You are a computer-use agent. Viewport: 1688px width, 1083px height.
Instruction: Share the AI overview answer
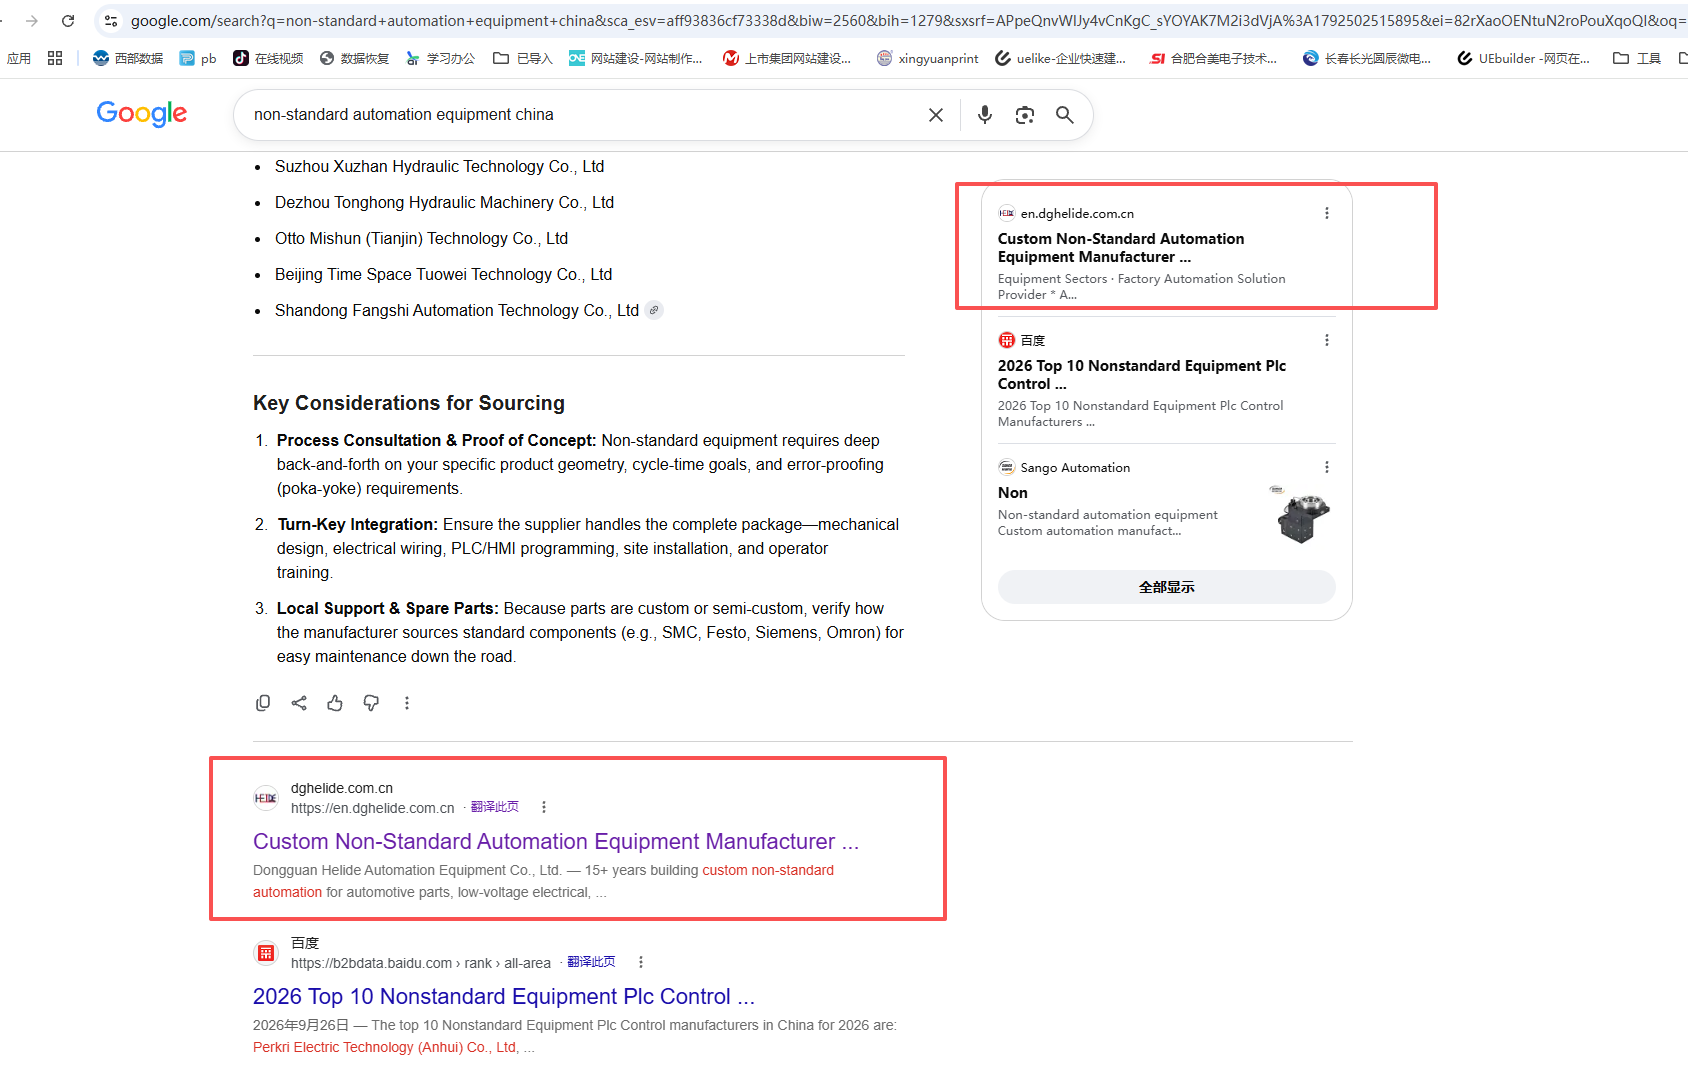299,703
